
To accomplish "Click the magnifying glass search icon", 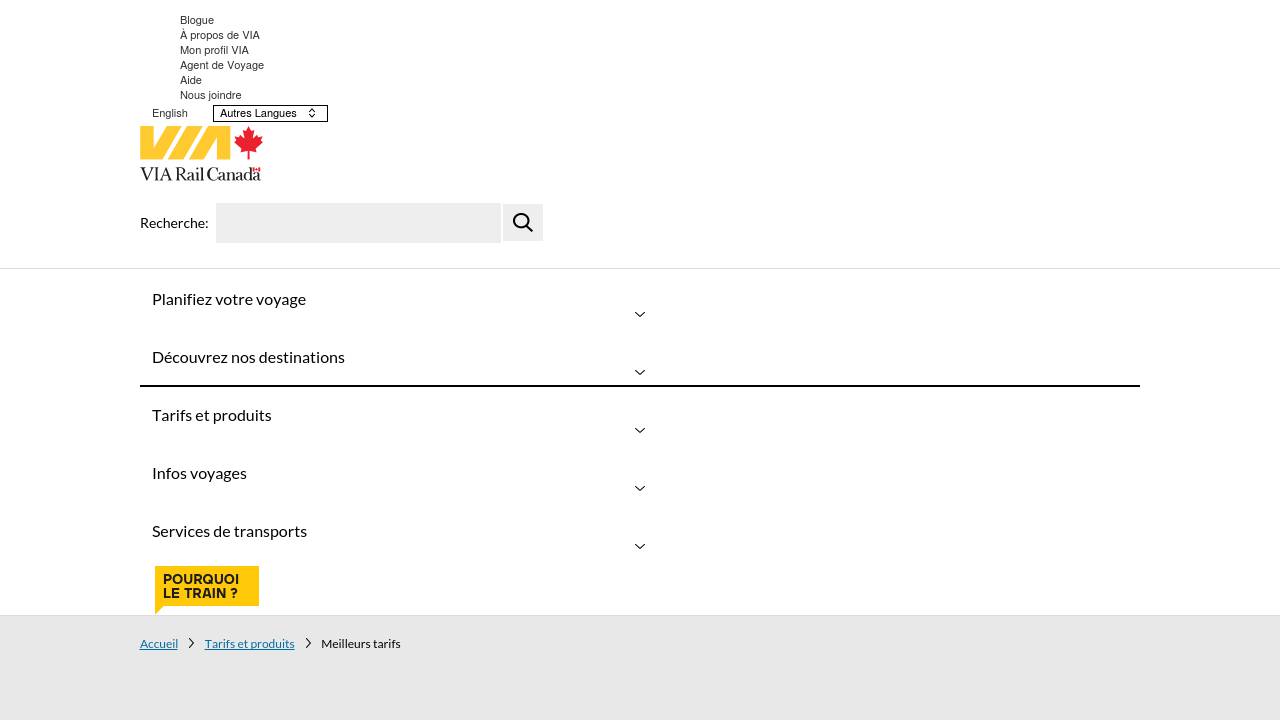I will [x=523, y=222].
